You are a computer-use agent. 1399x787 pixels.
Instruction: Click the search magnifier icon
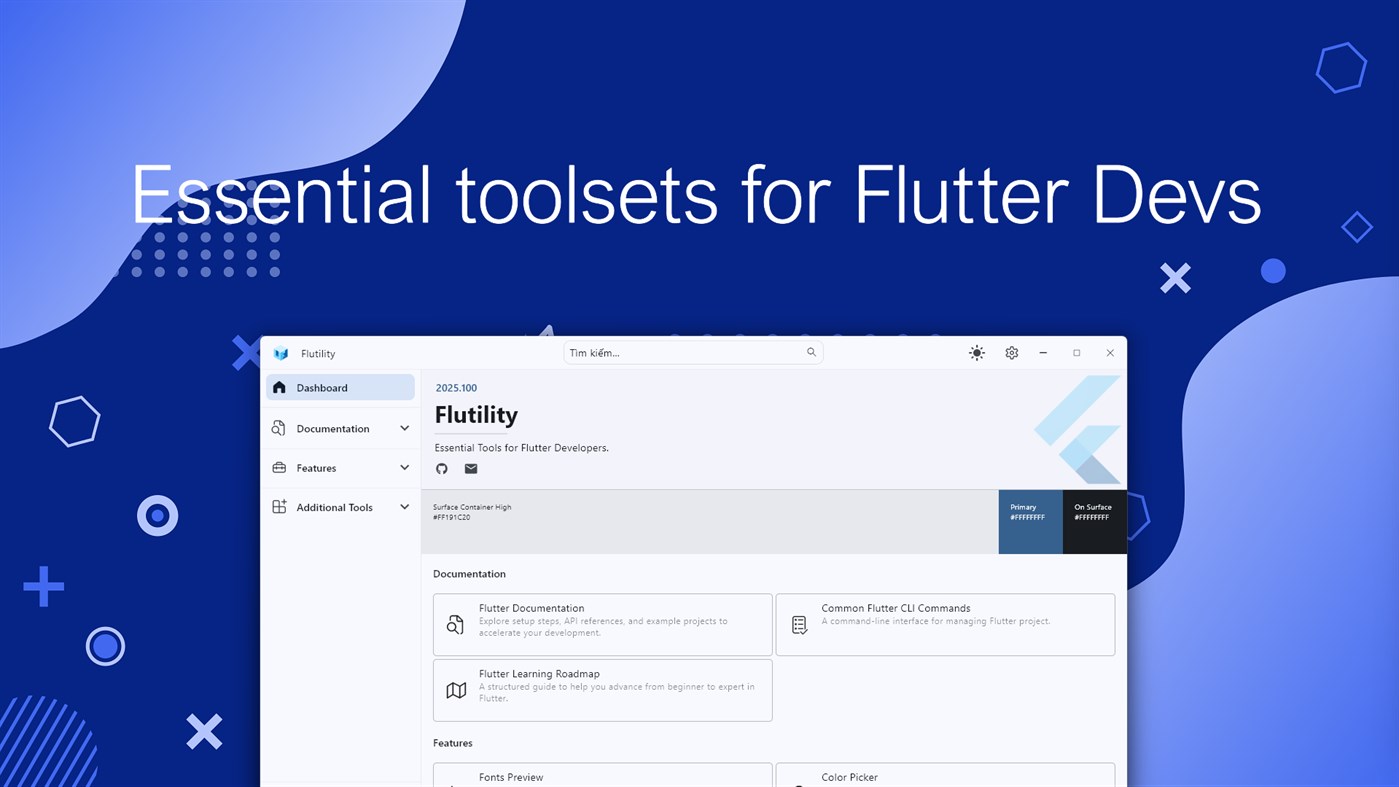[x=811, y=352]
